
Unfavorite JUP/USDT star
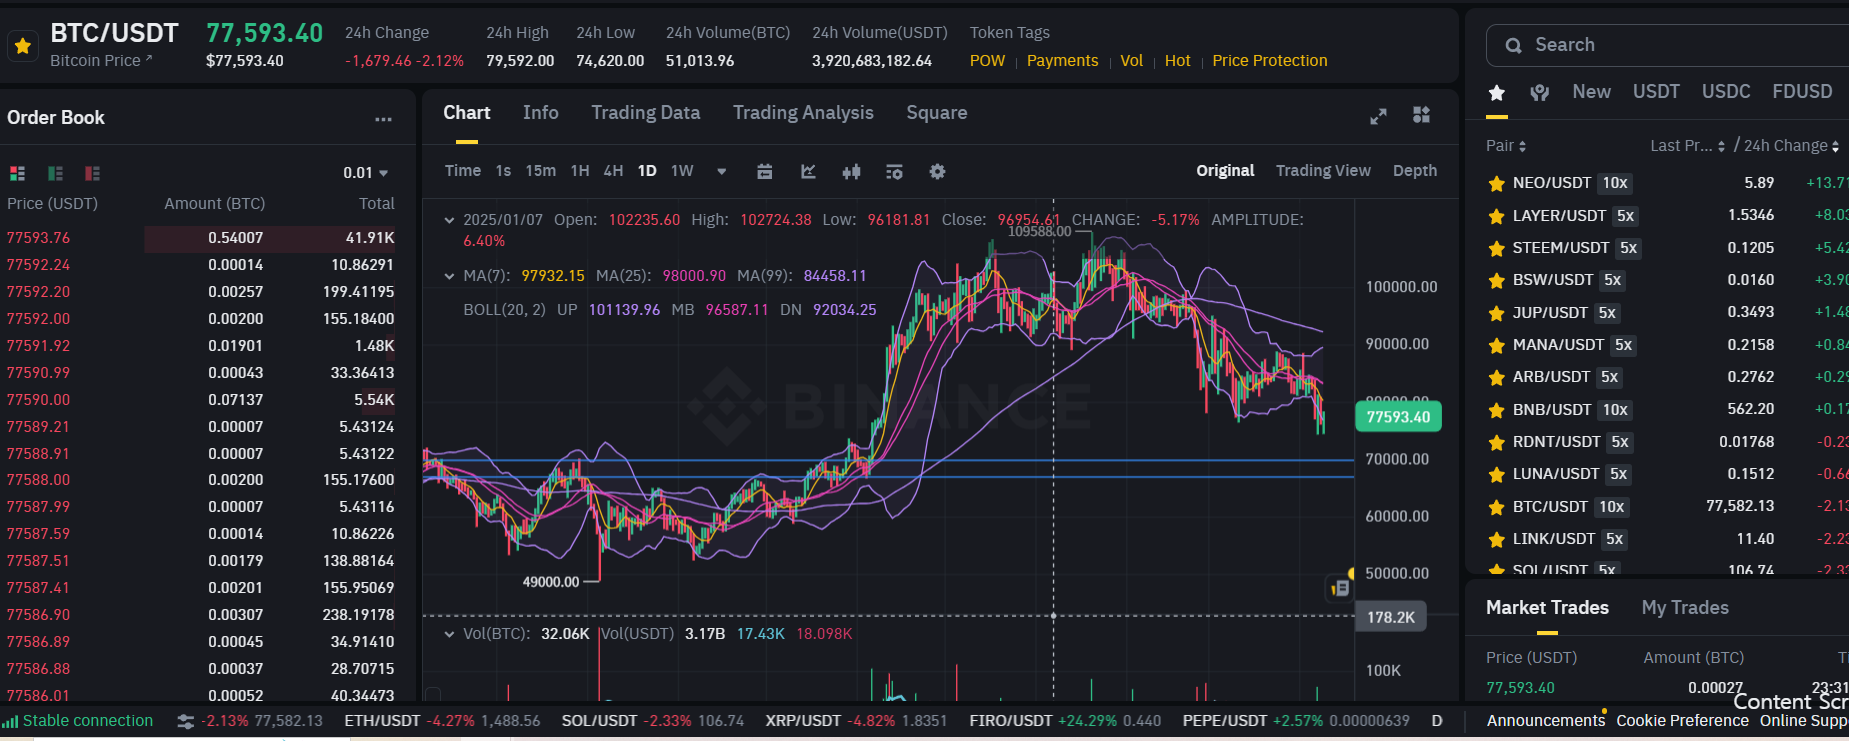click(1496, 313)
